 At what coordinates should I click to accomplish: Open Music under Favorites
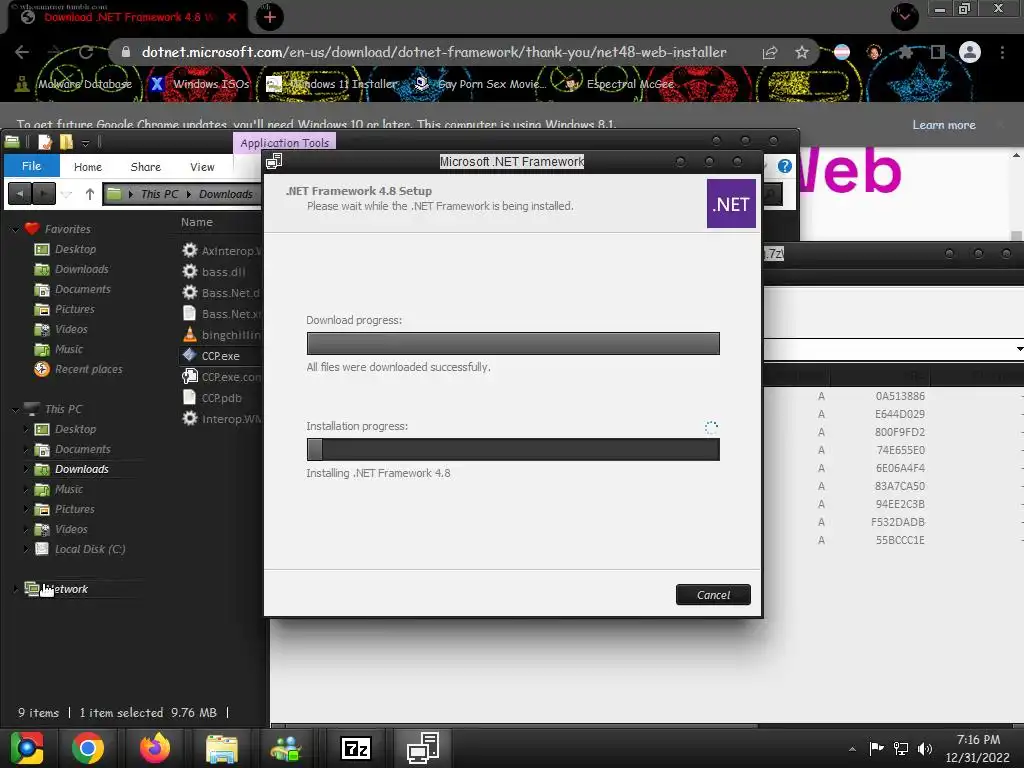(x=69, y=349)
